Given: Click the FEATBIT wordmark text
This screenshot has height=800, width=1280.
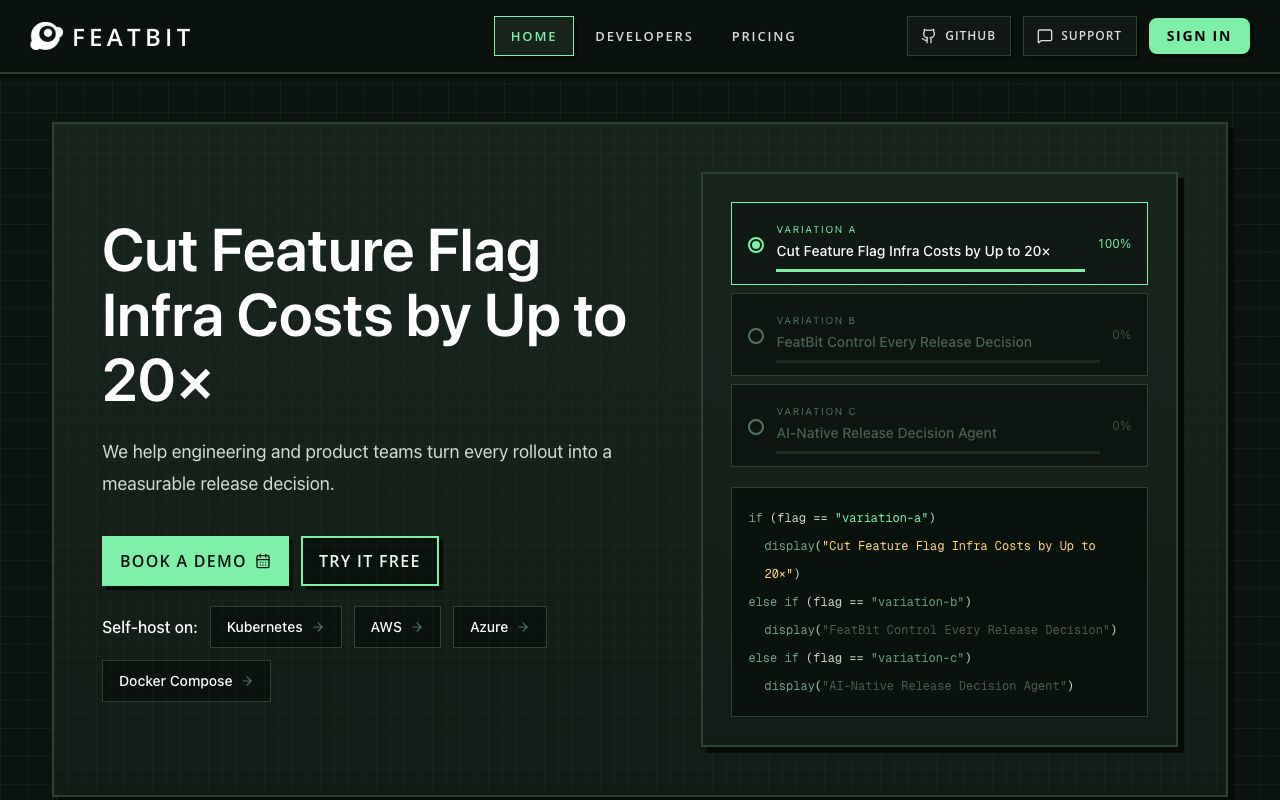Looking at the screenshot, I should point(132,37).
